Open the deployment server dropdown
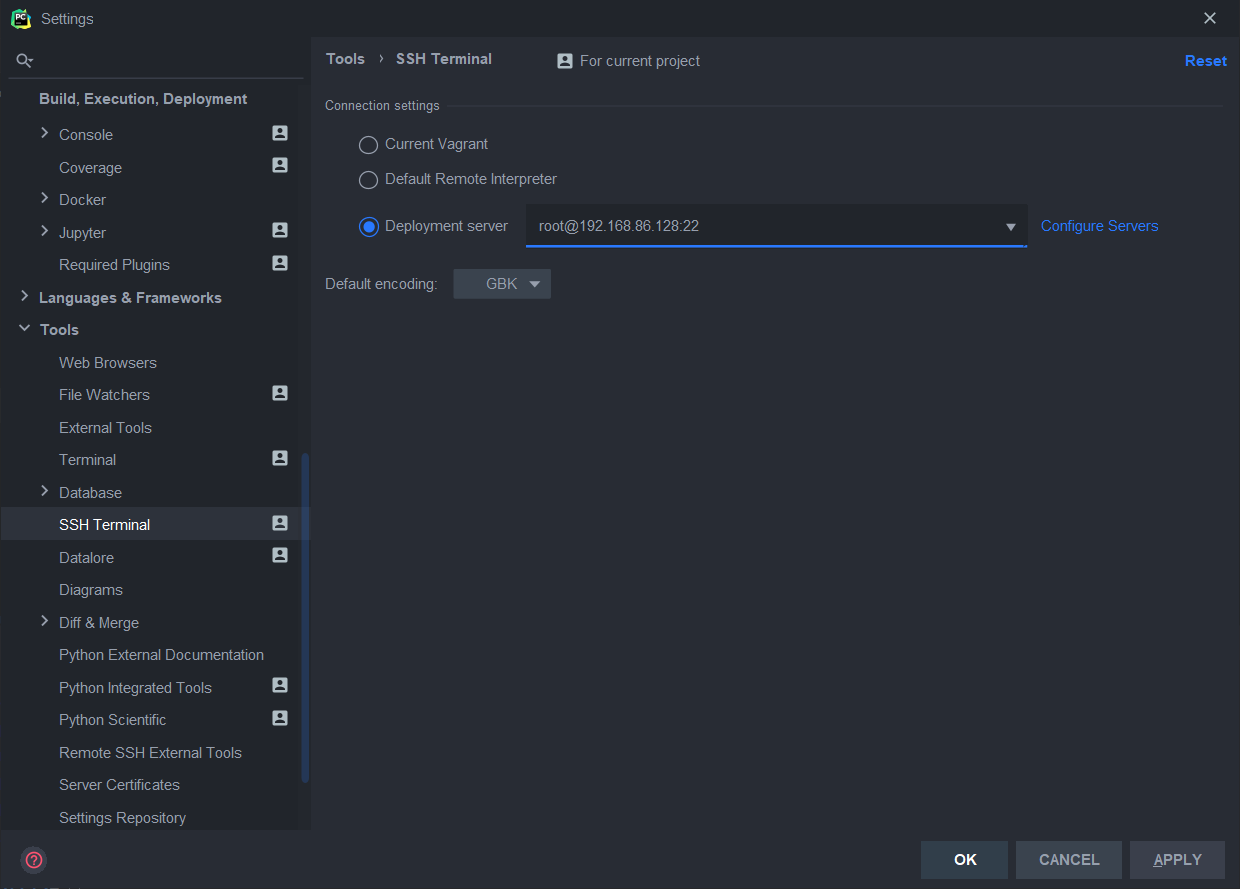Image resolution: width=1240 pixels, height=889 pixels. 1010,227
